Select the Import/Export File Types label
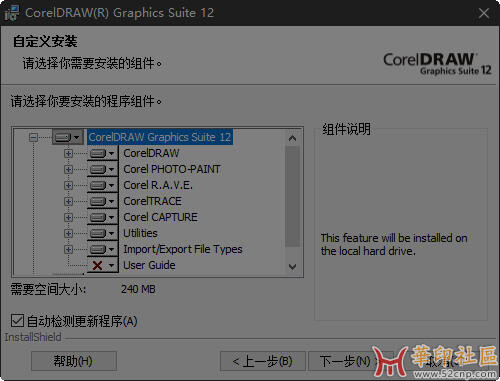Screen dimensions: 500x381 tap(183, 249)
